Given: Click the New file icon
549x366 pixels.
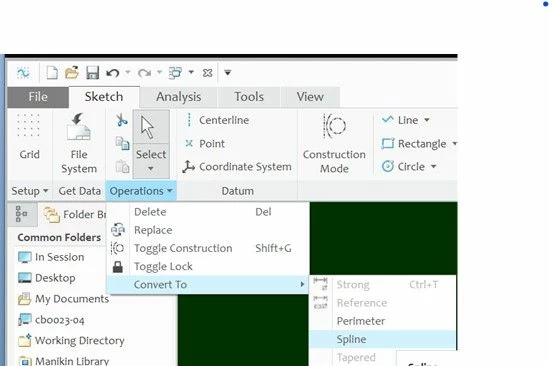Looking at the screenshot, I should tap(52, 73).
